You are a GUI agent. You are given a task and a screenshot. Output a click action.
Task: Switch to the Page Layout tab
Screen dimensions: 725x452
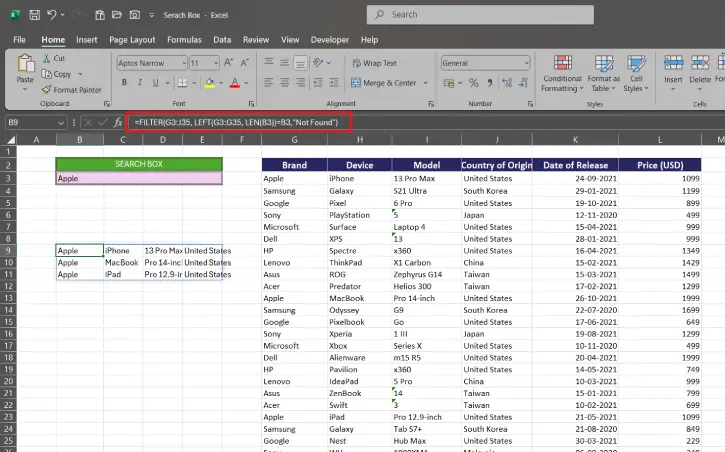(132, 40)
